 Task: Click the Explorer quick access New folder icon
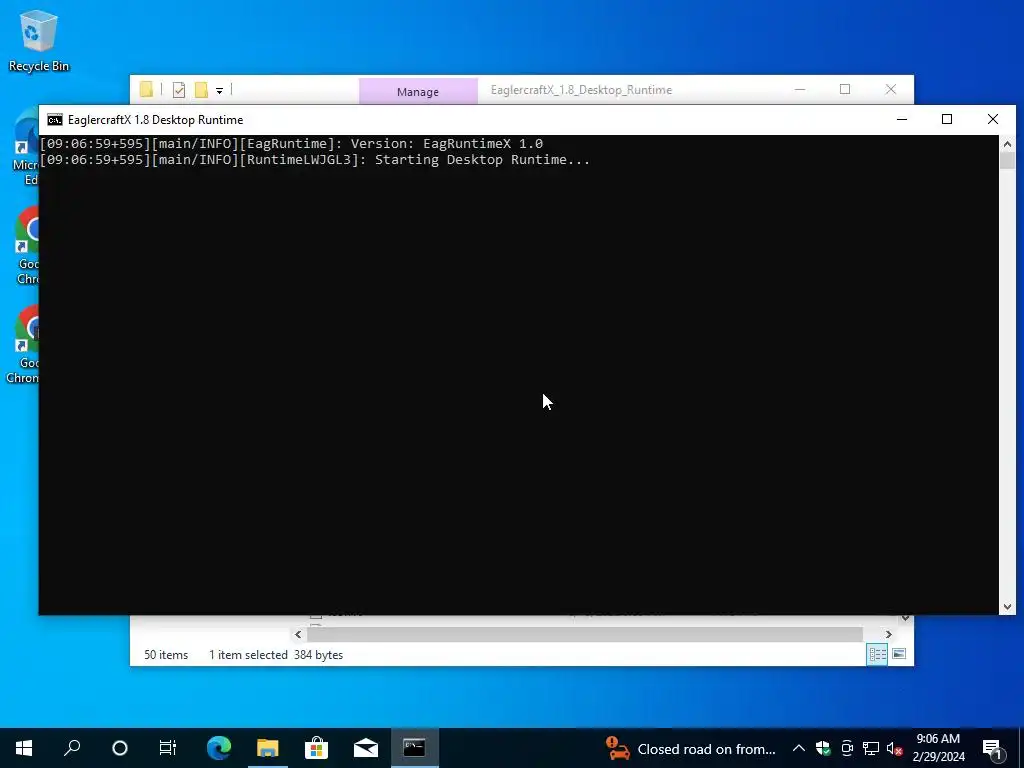tap(201, 90)
